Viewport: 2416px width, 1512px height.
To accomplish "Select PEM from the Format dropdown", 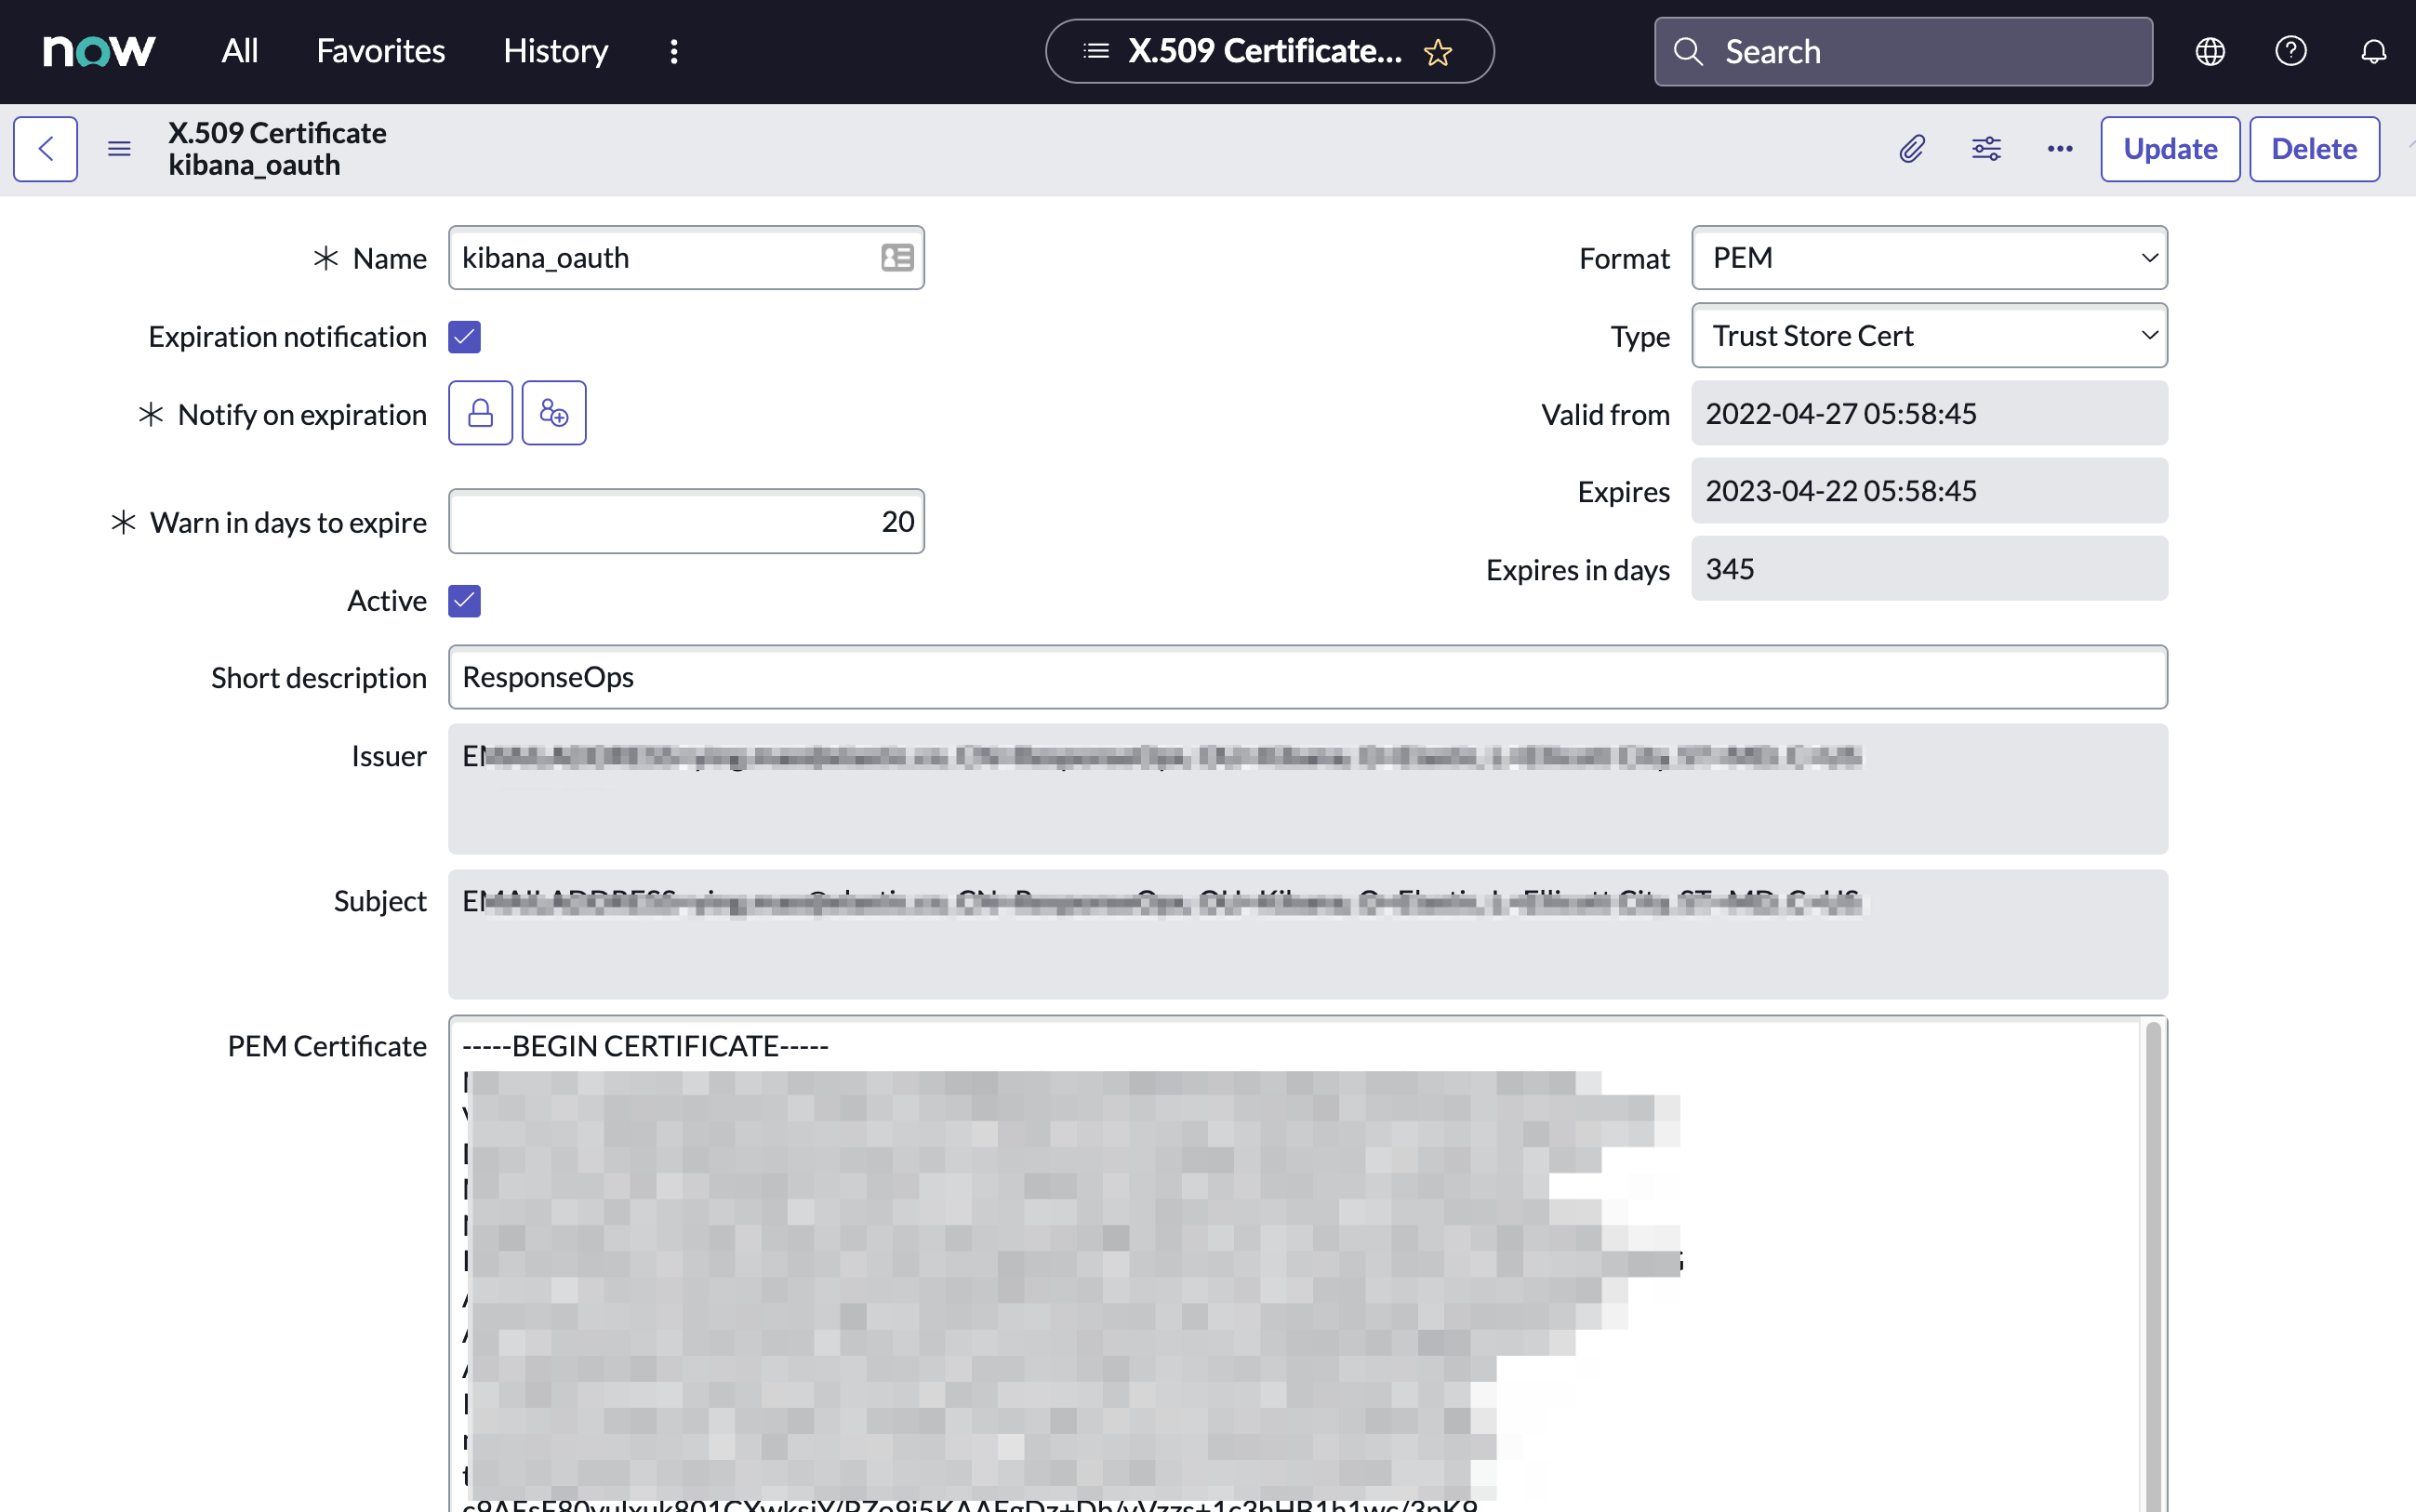I will pos(1927,258).
